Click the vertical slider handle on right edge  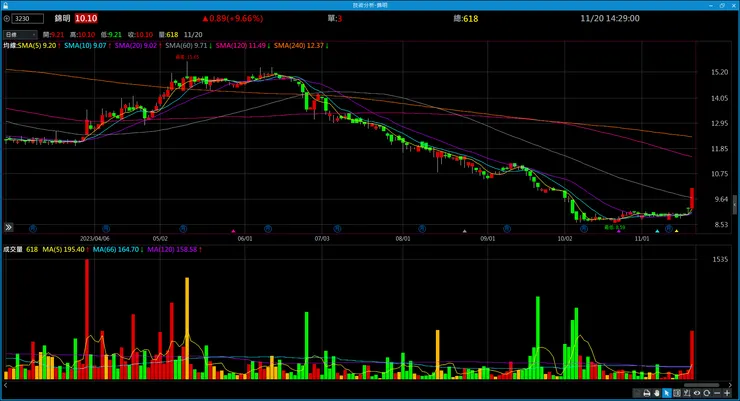tap(734, 205)
